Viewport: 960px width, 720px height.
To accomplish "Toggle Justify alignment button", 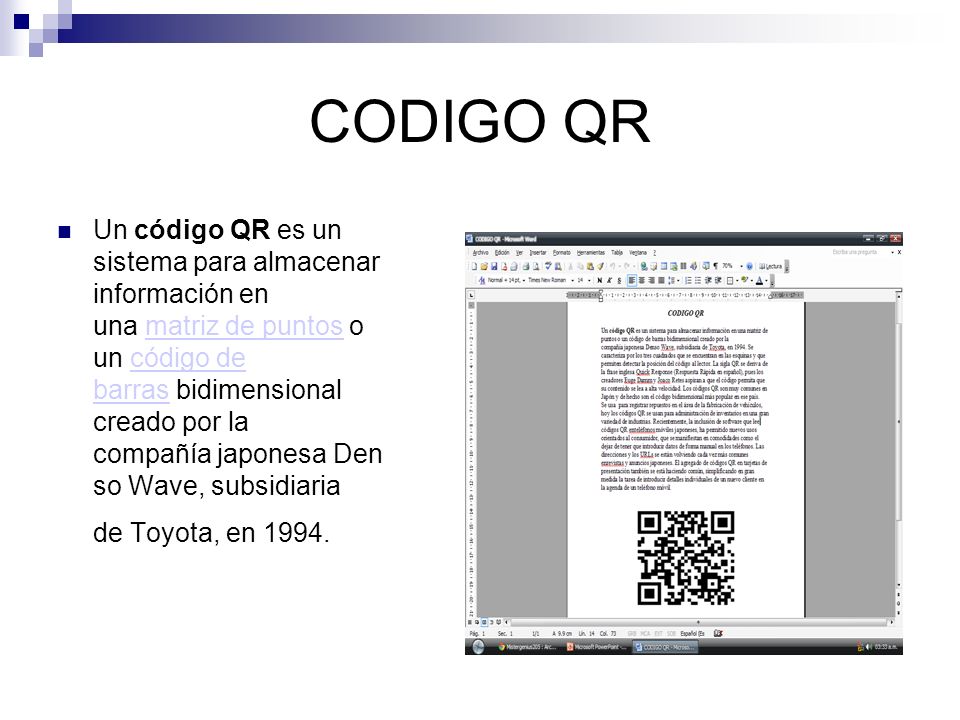I will coord(661,280).
